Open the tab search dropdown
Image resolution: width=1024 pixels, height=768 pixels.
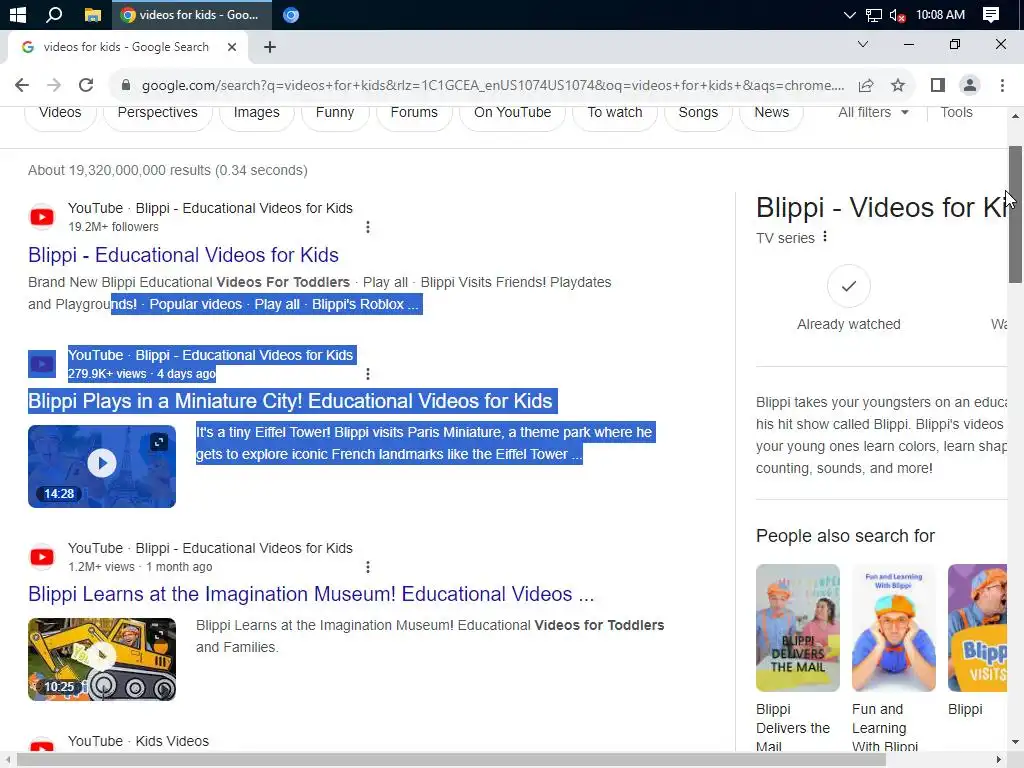tap(863, 44)
